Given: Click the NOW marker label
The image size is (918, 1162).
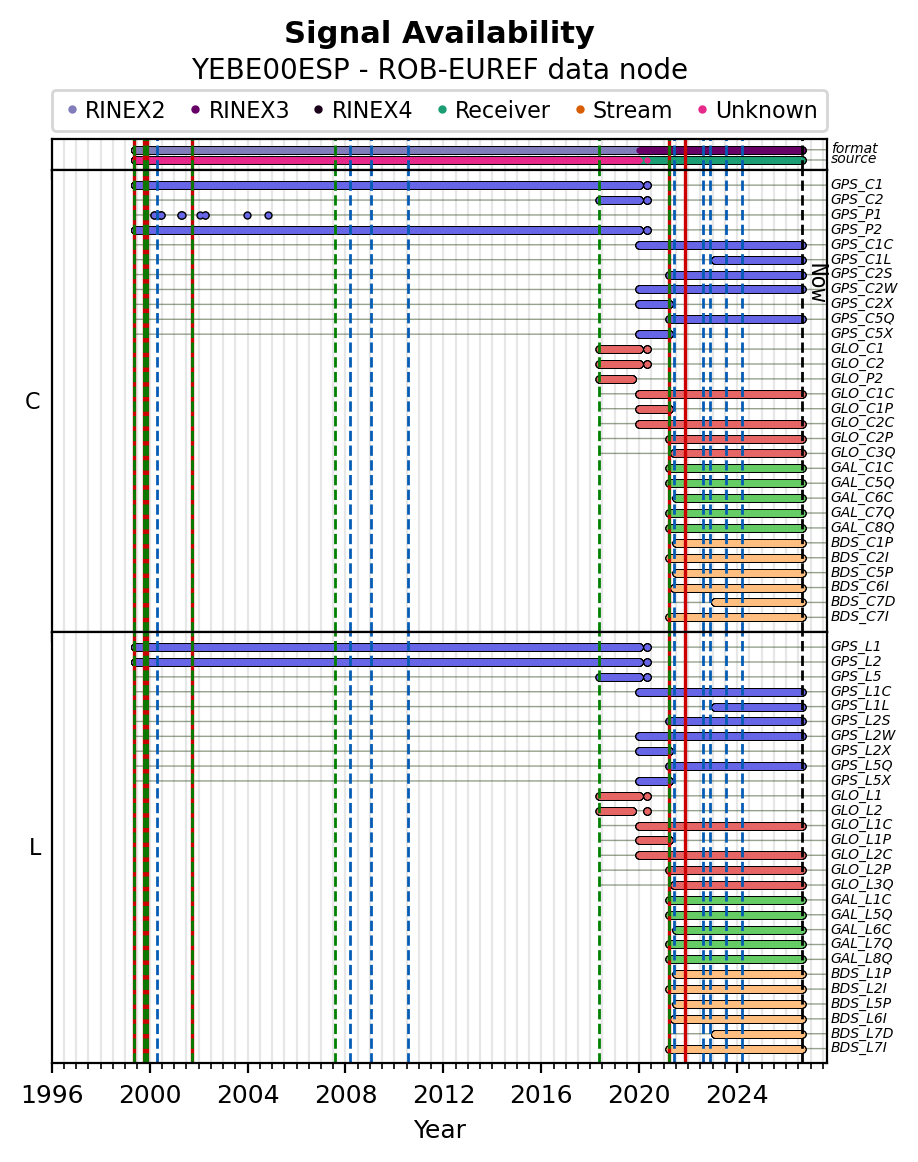Looking at the screenshot, I should click(819, 282).
